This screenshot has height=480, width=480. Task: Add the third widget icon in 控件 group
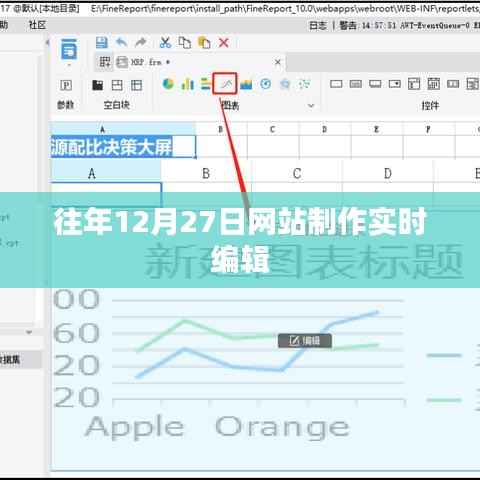pos(375,84)
